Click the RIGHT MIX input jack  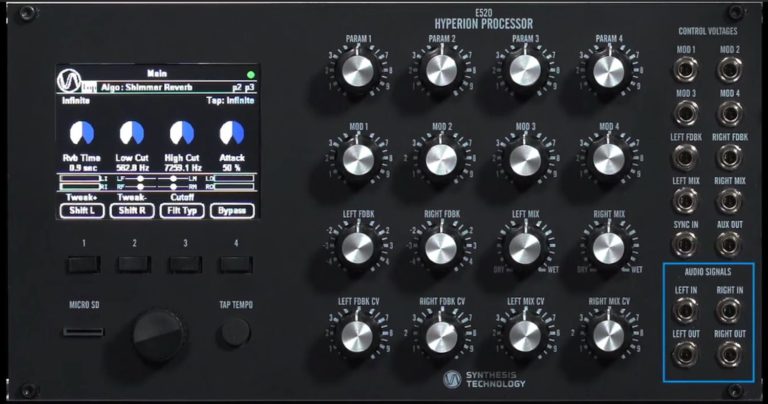point(729,201)
